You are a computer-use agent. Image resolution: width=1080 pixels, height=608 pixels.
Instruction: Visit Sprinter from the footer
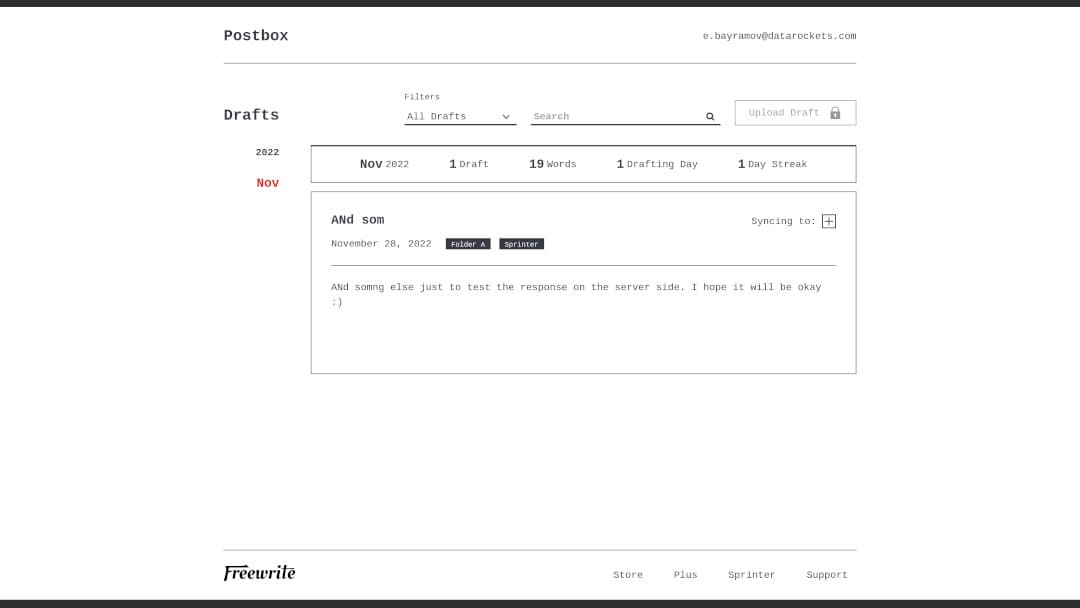point(751,575)
